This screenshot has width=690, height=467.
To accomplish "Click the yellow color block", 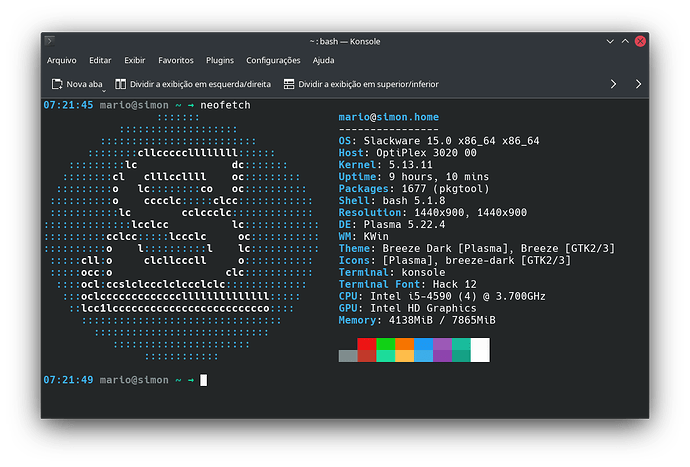I will coord(404,356).
